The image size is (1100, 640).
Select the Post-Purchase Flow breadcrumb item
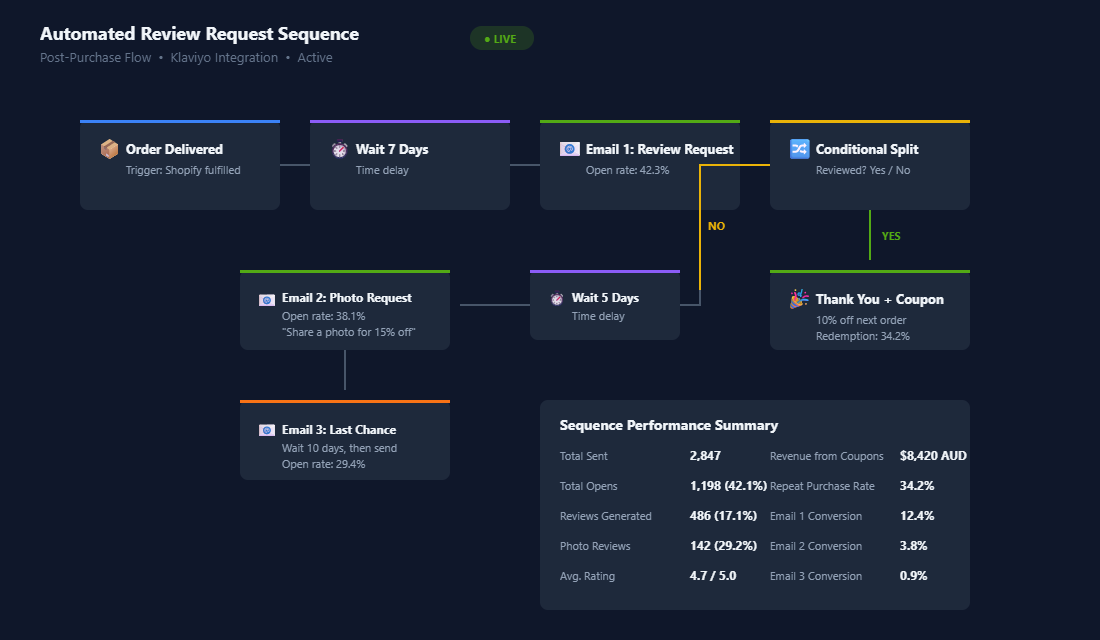click(x=95, y=57)
